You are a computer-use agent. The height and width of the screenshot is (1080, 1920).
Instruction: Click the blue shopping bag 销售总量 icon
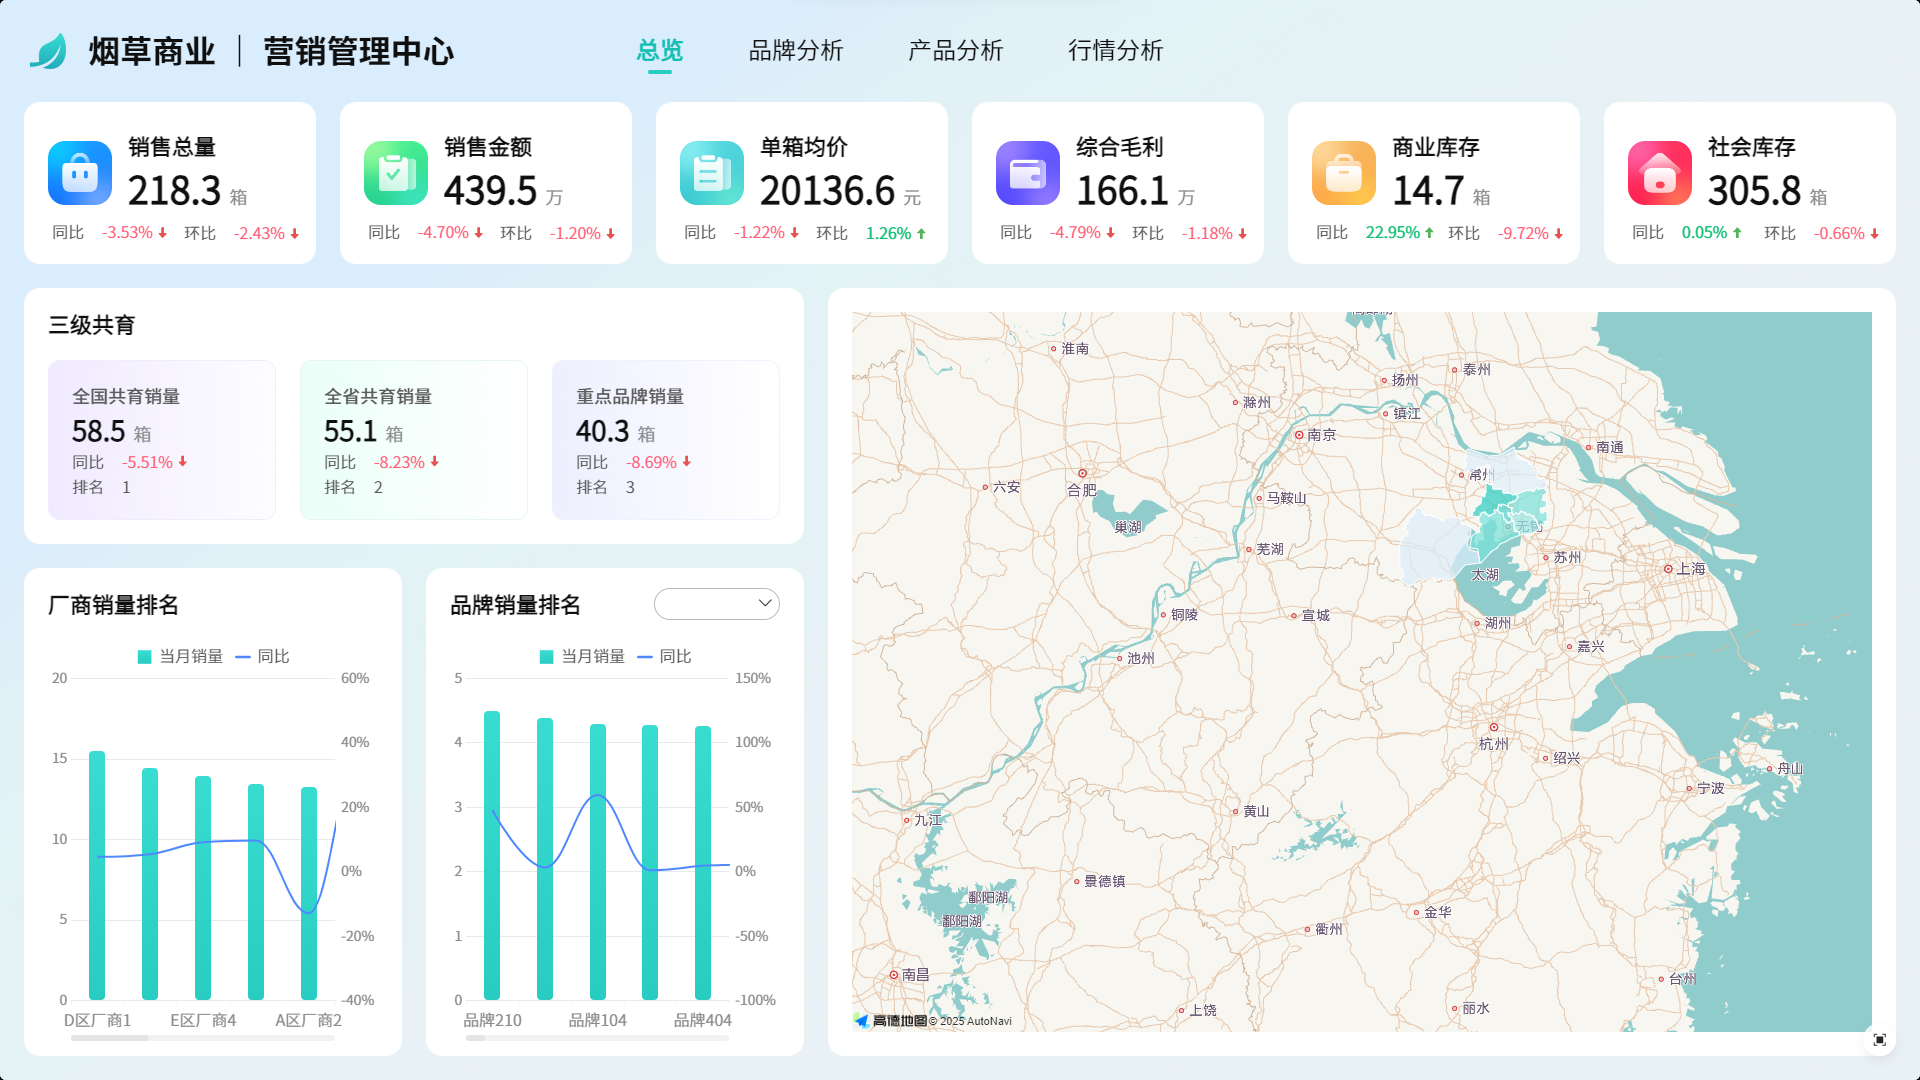coord(80,174)
